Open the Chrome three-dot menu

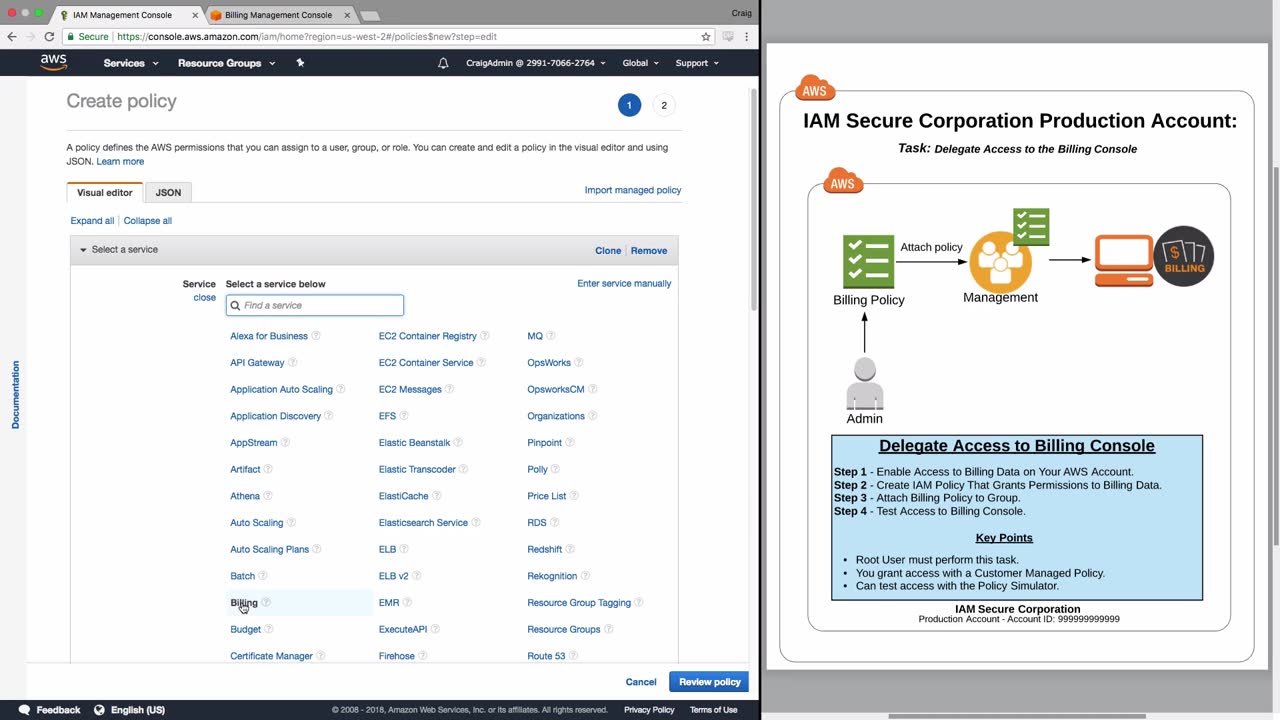(x=746, y=36)
